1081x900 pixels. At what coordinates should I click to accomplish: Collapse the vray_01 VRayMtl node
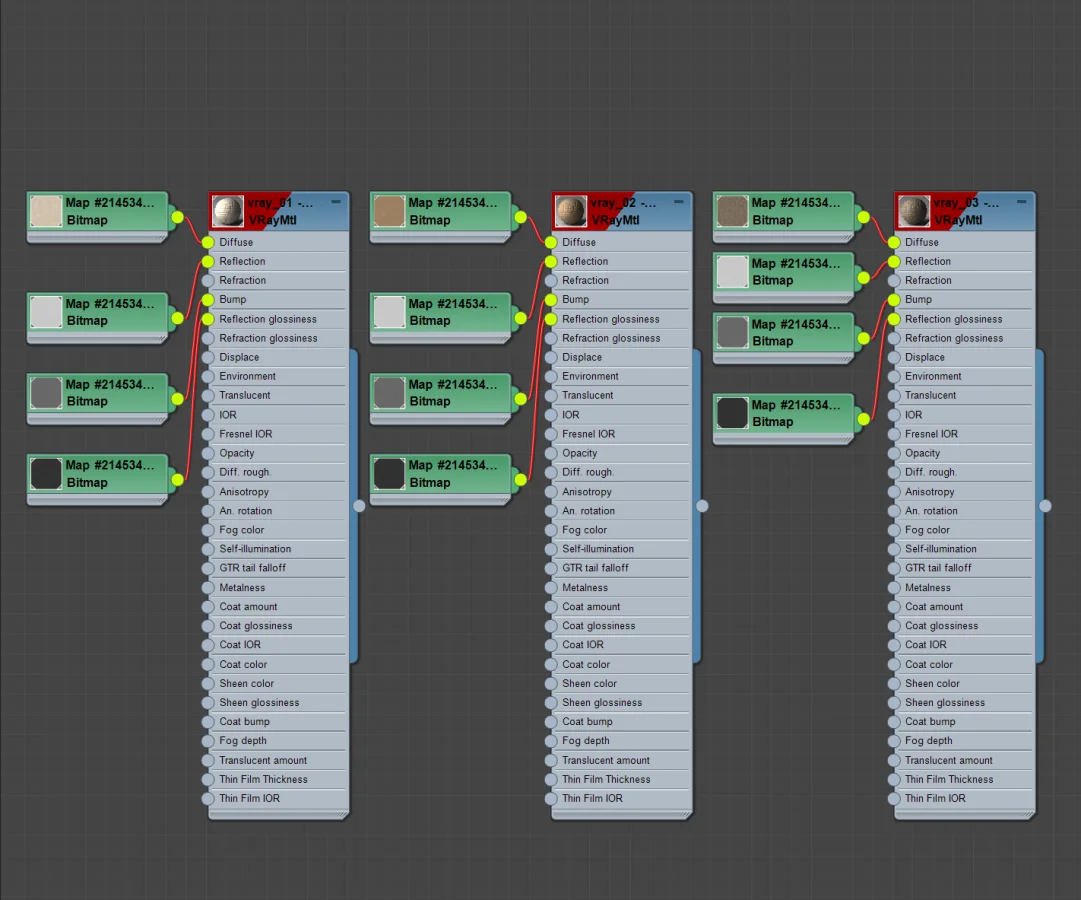point(336,202)
